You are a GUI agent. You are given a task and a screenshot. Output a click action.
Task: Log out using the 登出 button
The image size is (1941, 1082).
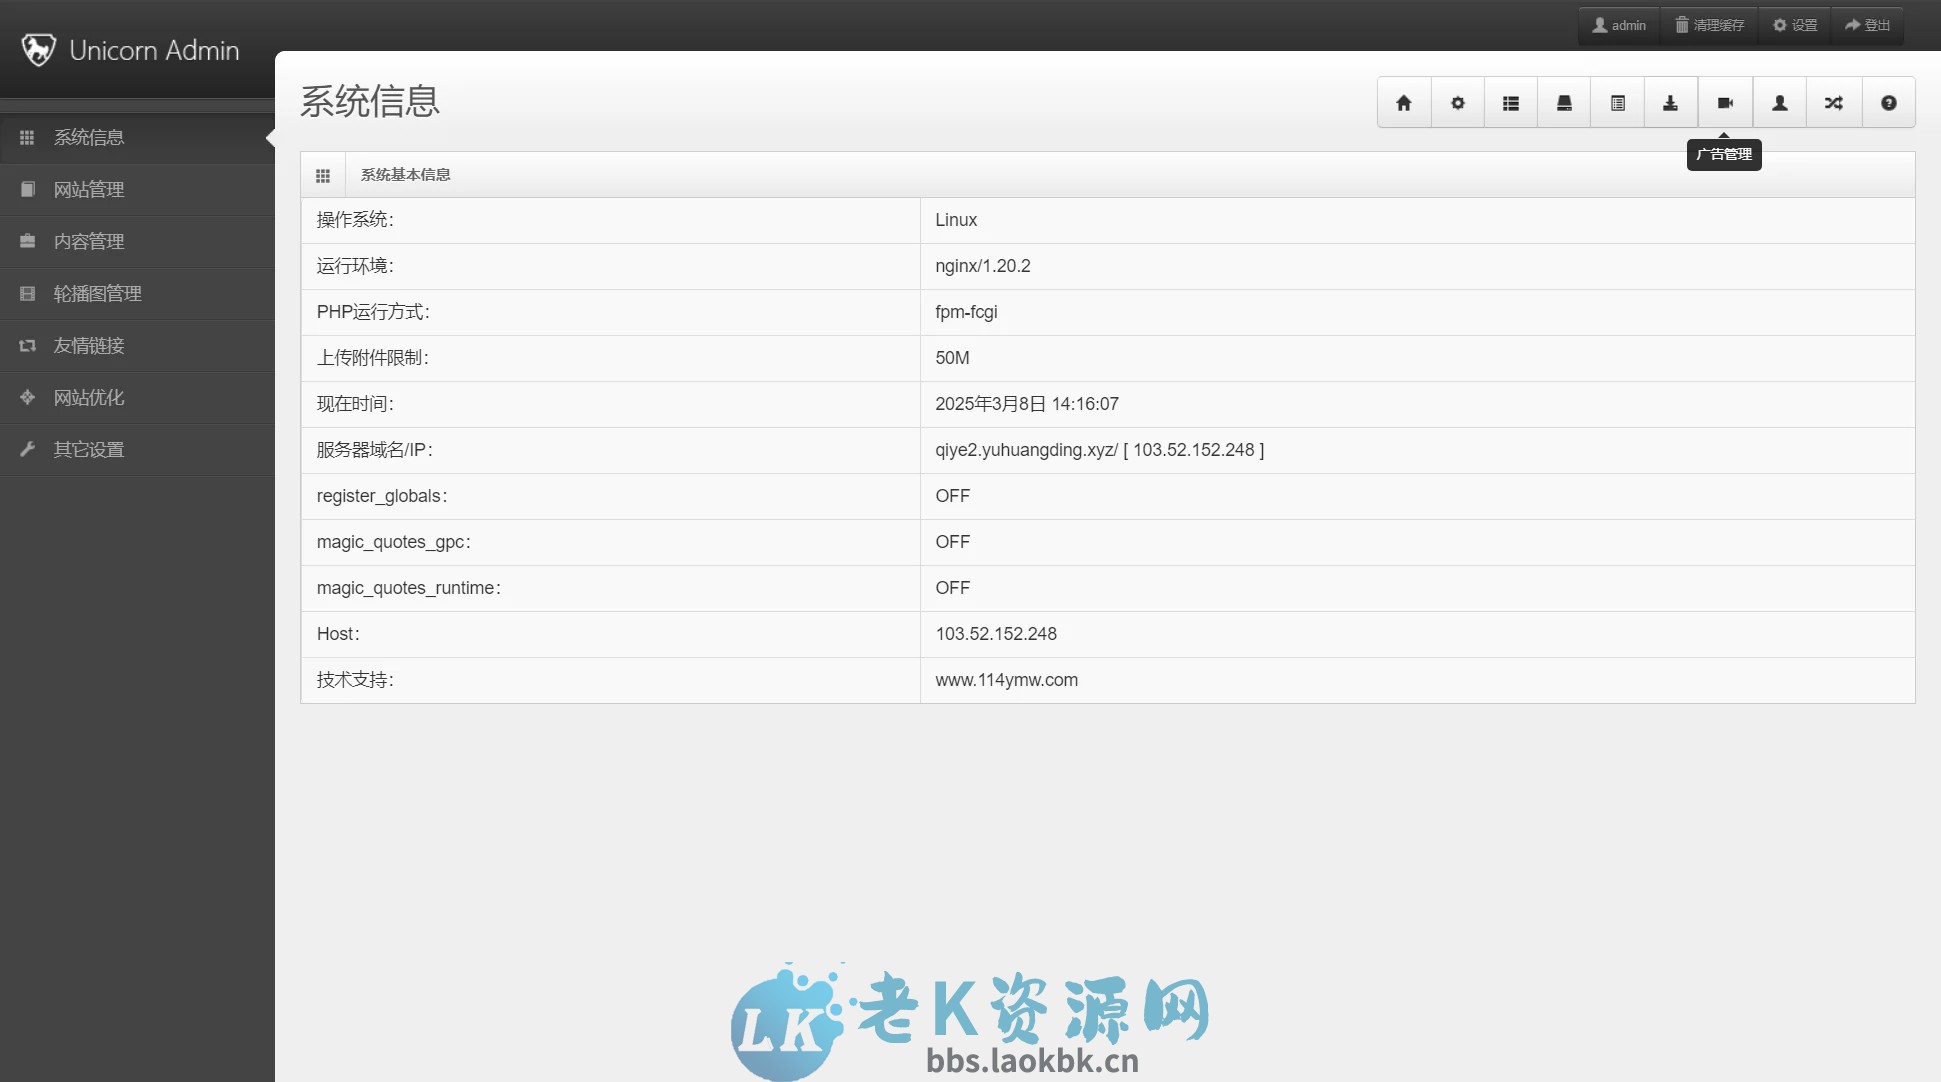(1868, 24)
